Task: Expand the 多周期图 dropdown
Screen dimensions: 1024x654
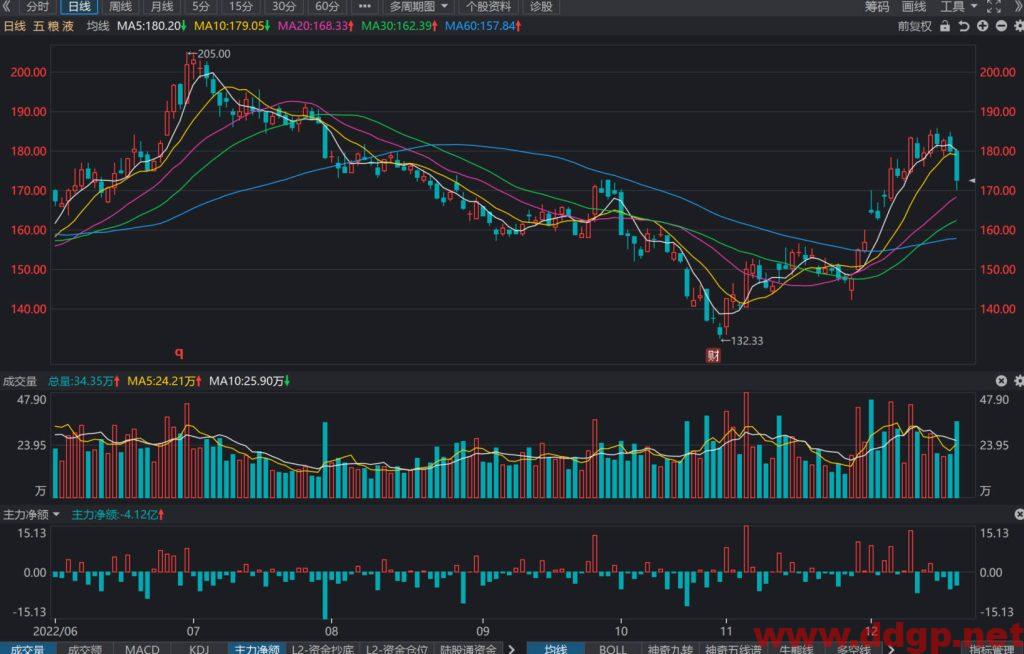Action: (419, 7)
